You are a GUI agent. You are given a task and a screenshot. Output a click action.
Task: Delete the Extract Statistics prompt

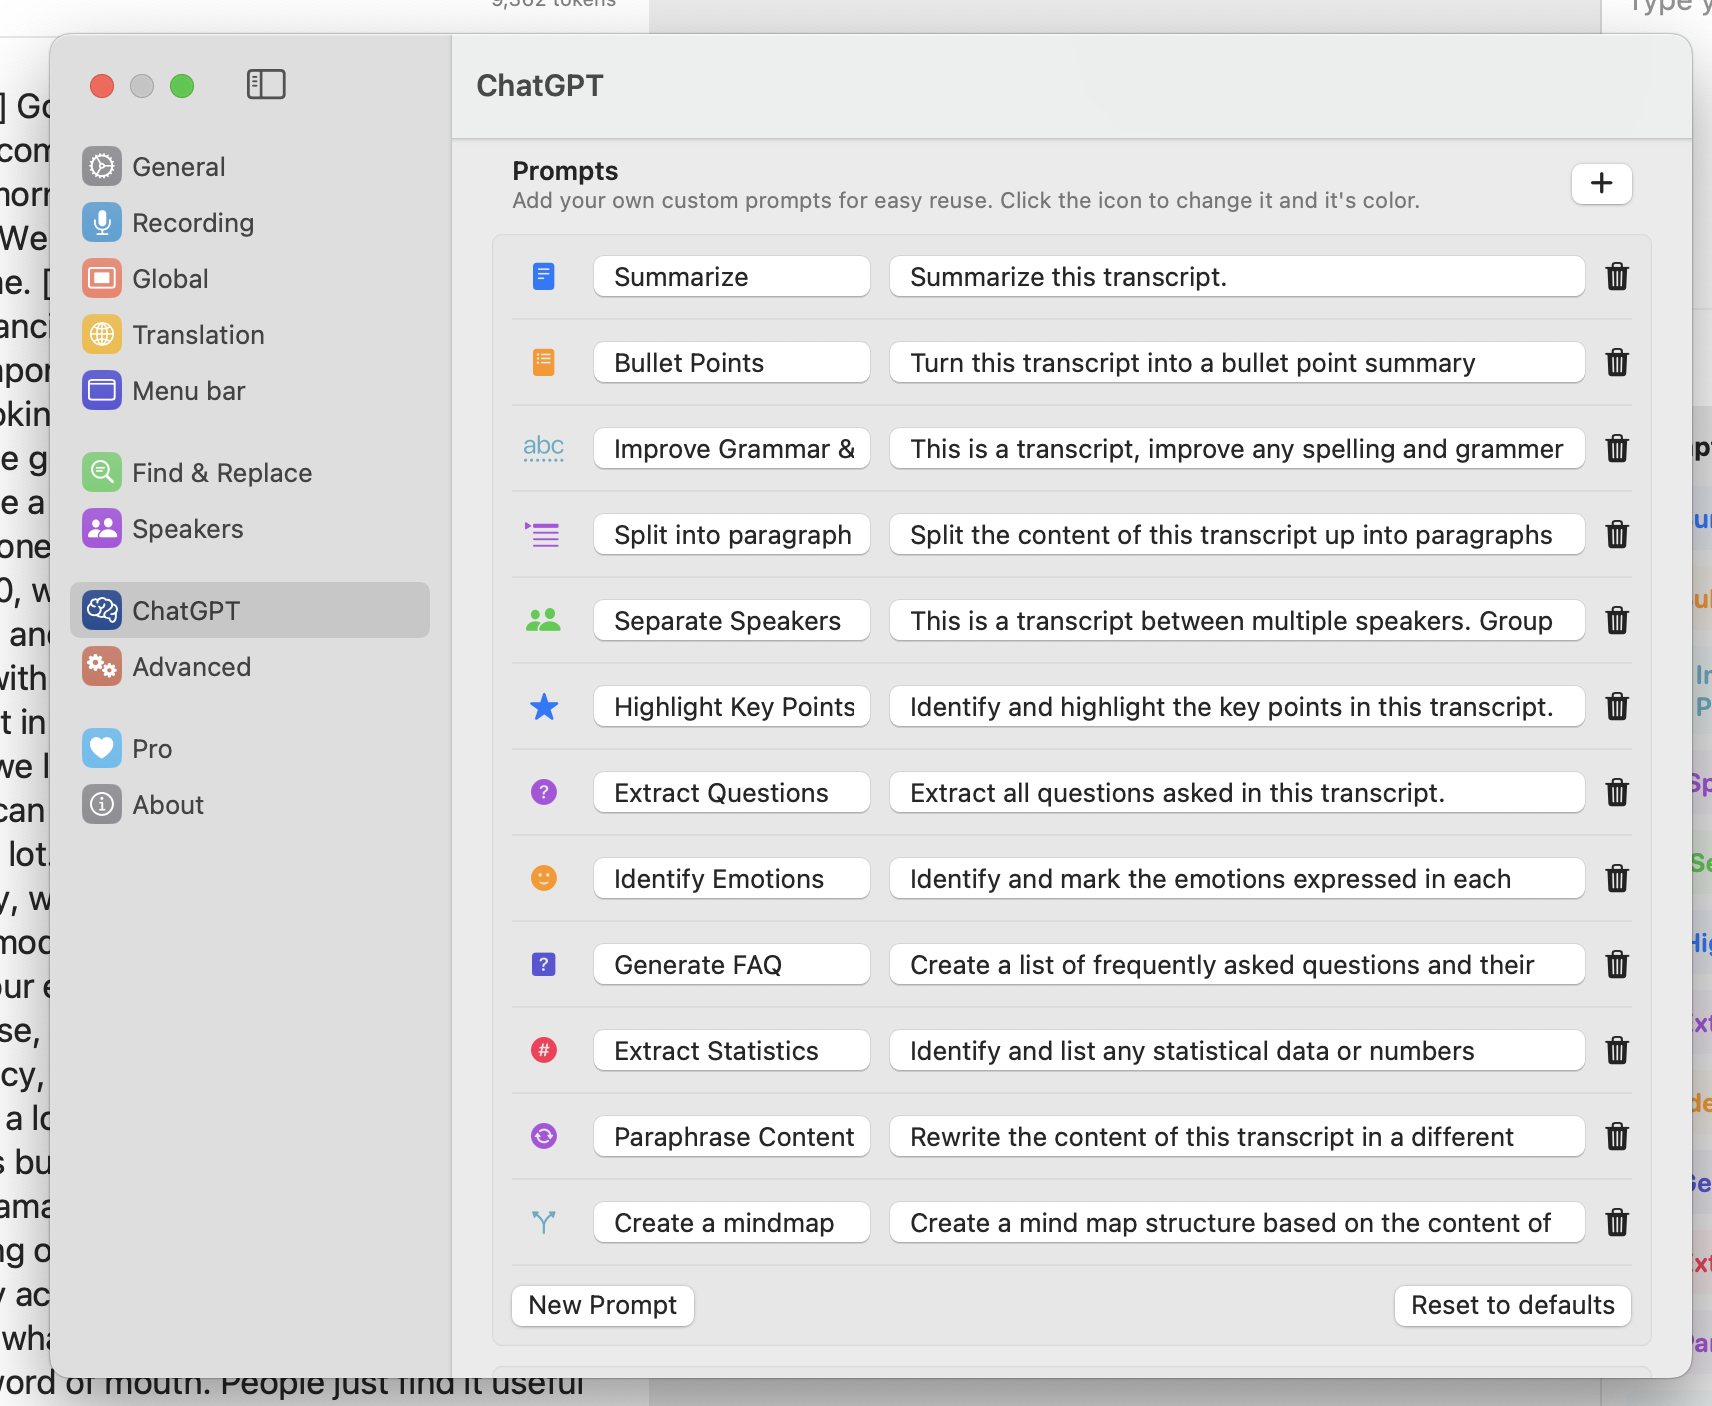coord(1617,1050)
